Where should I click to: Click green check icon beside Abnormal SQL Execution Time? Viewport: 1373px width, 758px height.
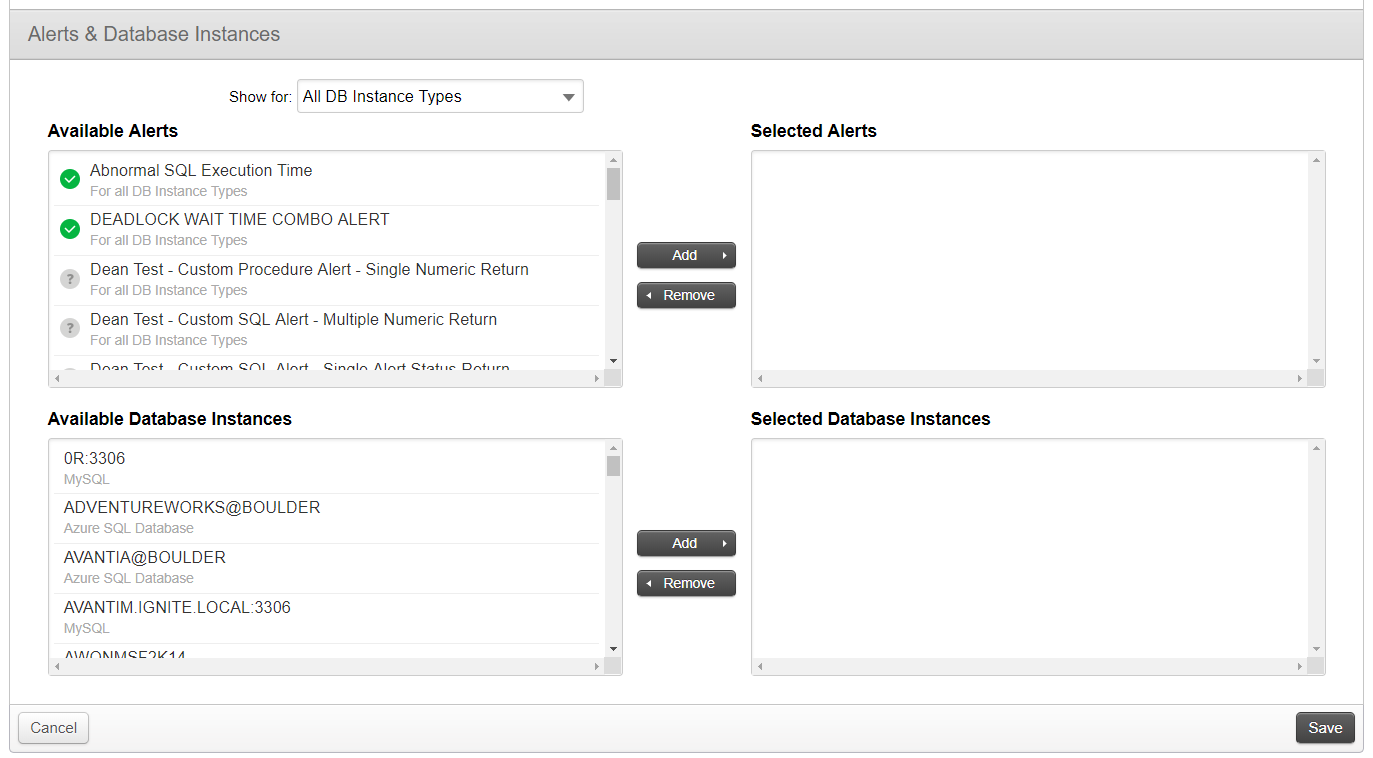point(70,180)
